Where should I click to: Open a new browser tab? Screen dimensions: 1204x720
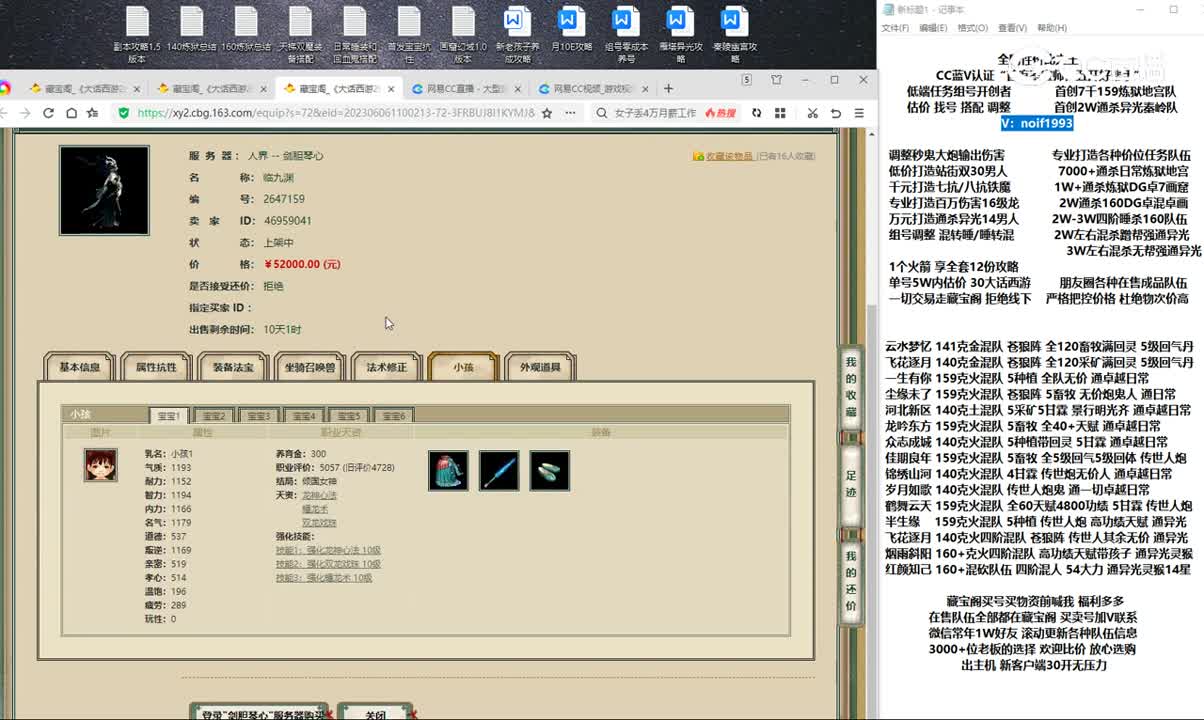(668, 88)
